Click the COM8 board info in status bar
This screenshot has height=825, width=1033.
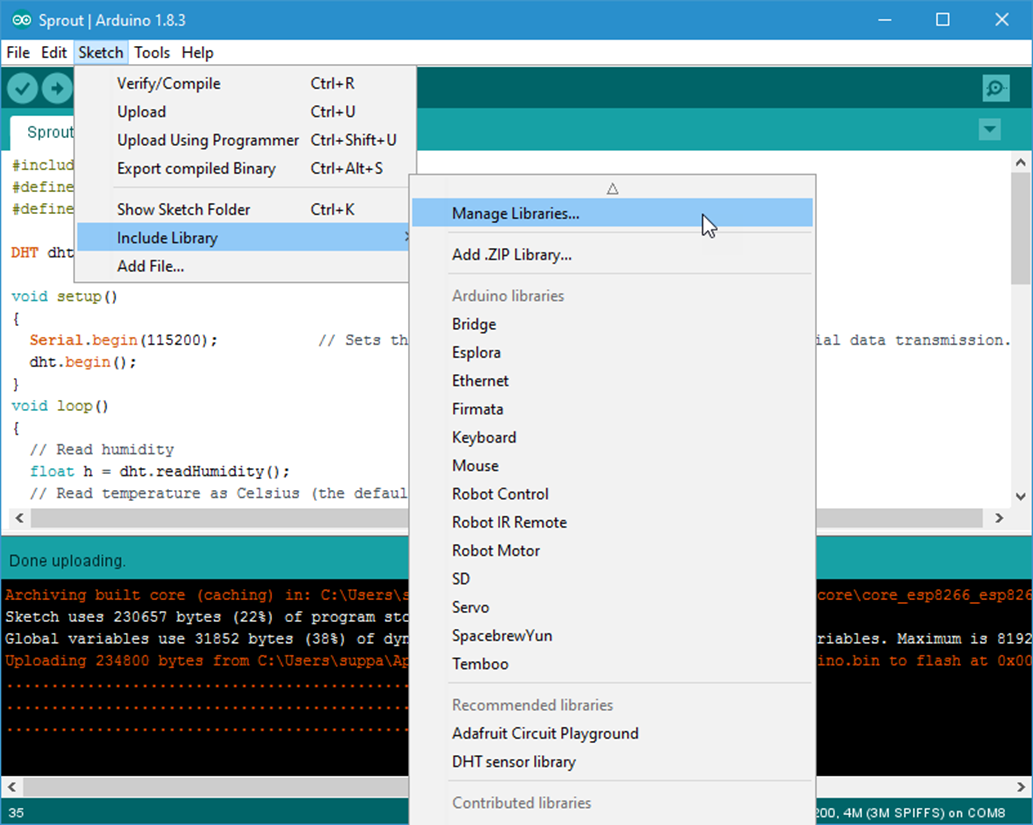pos(910,812)
